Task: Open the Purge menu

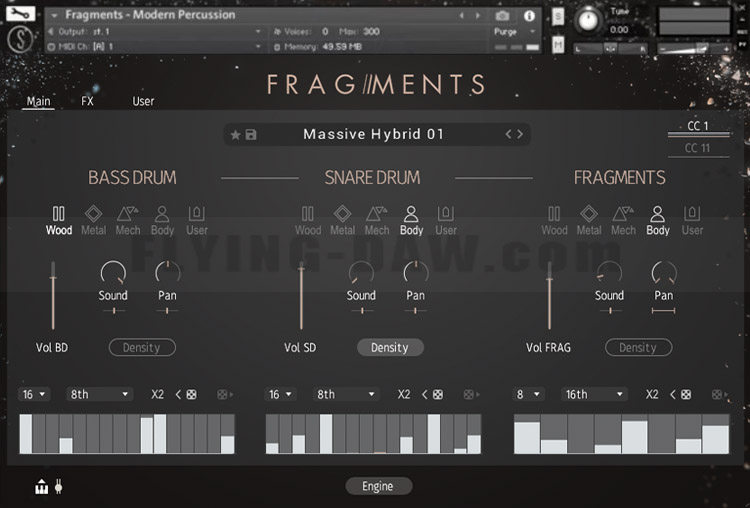Action: coord(514,32)
